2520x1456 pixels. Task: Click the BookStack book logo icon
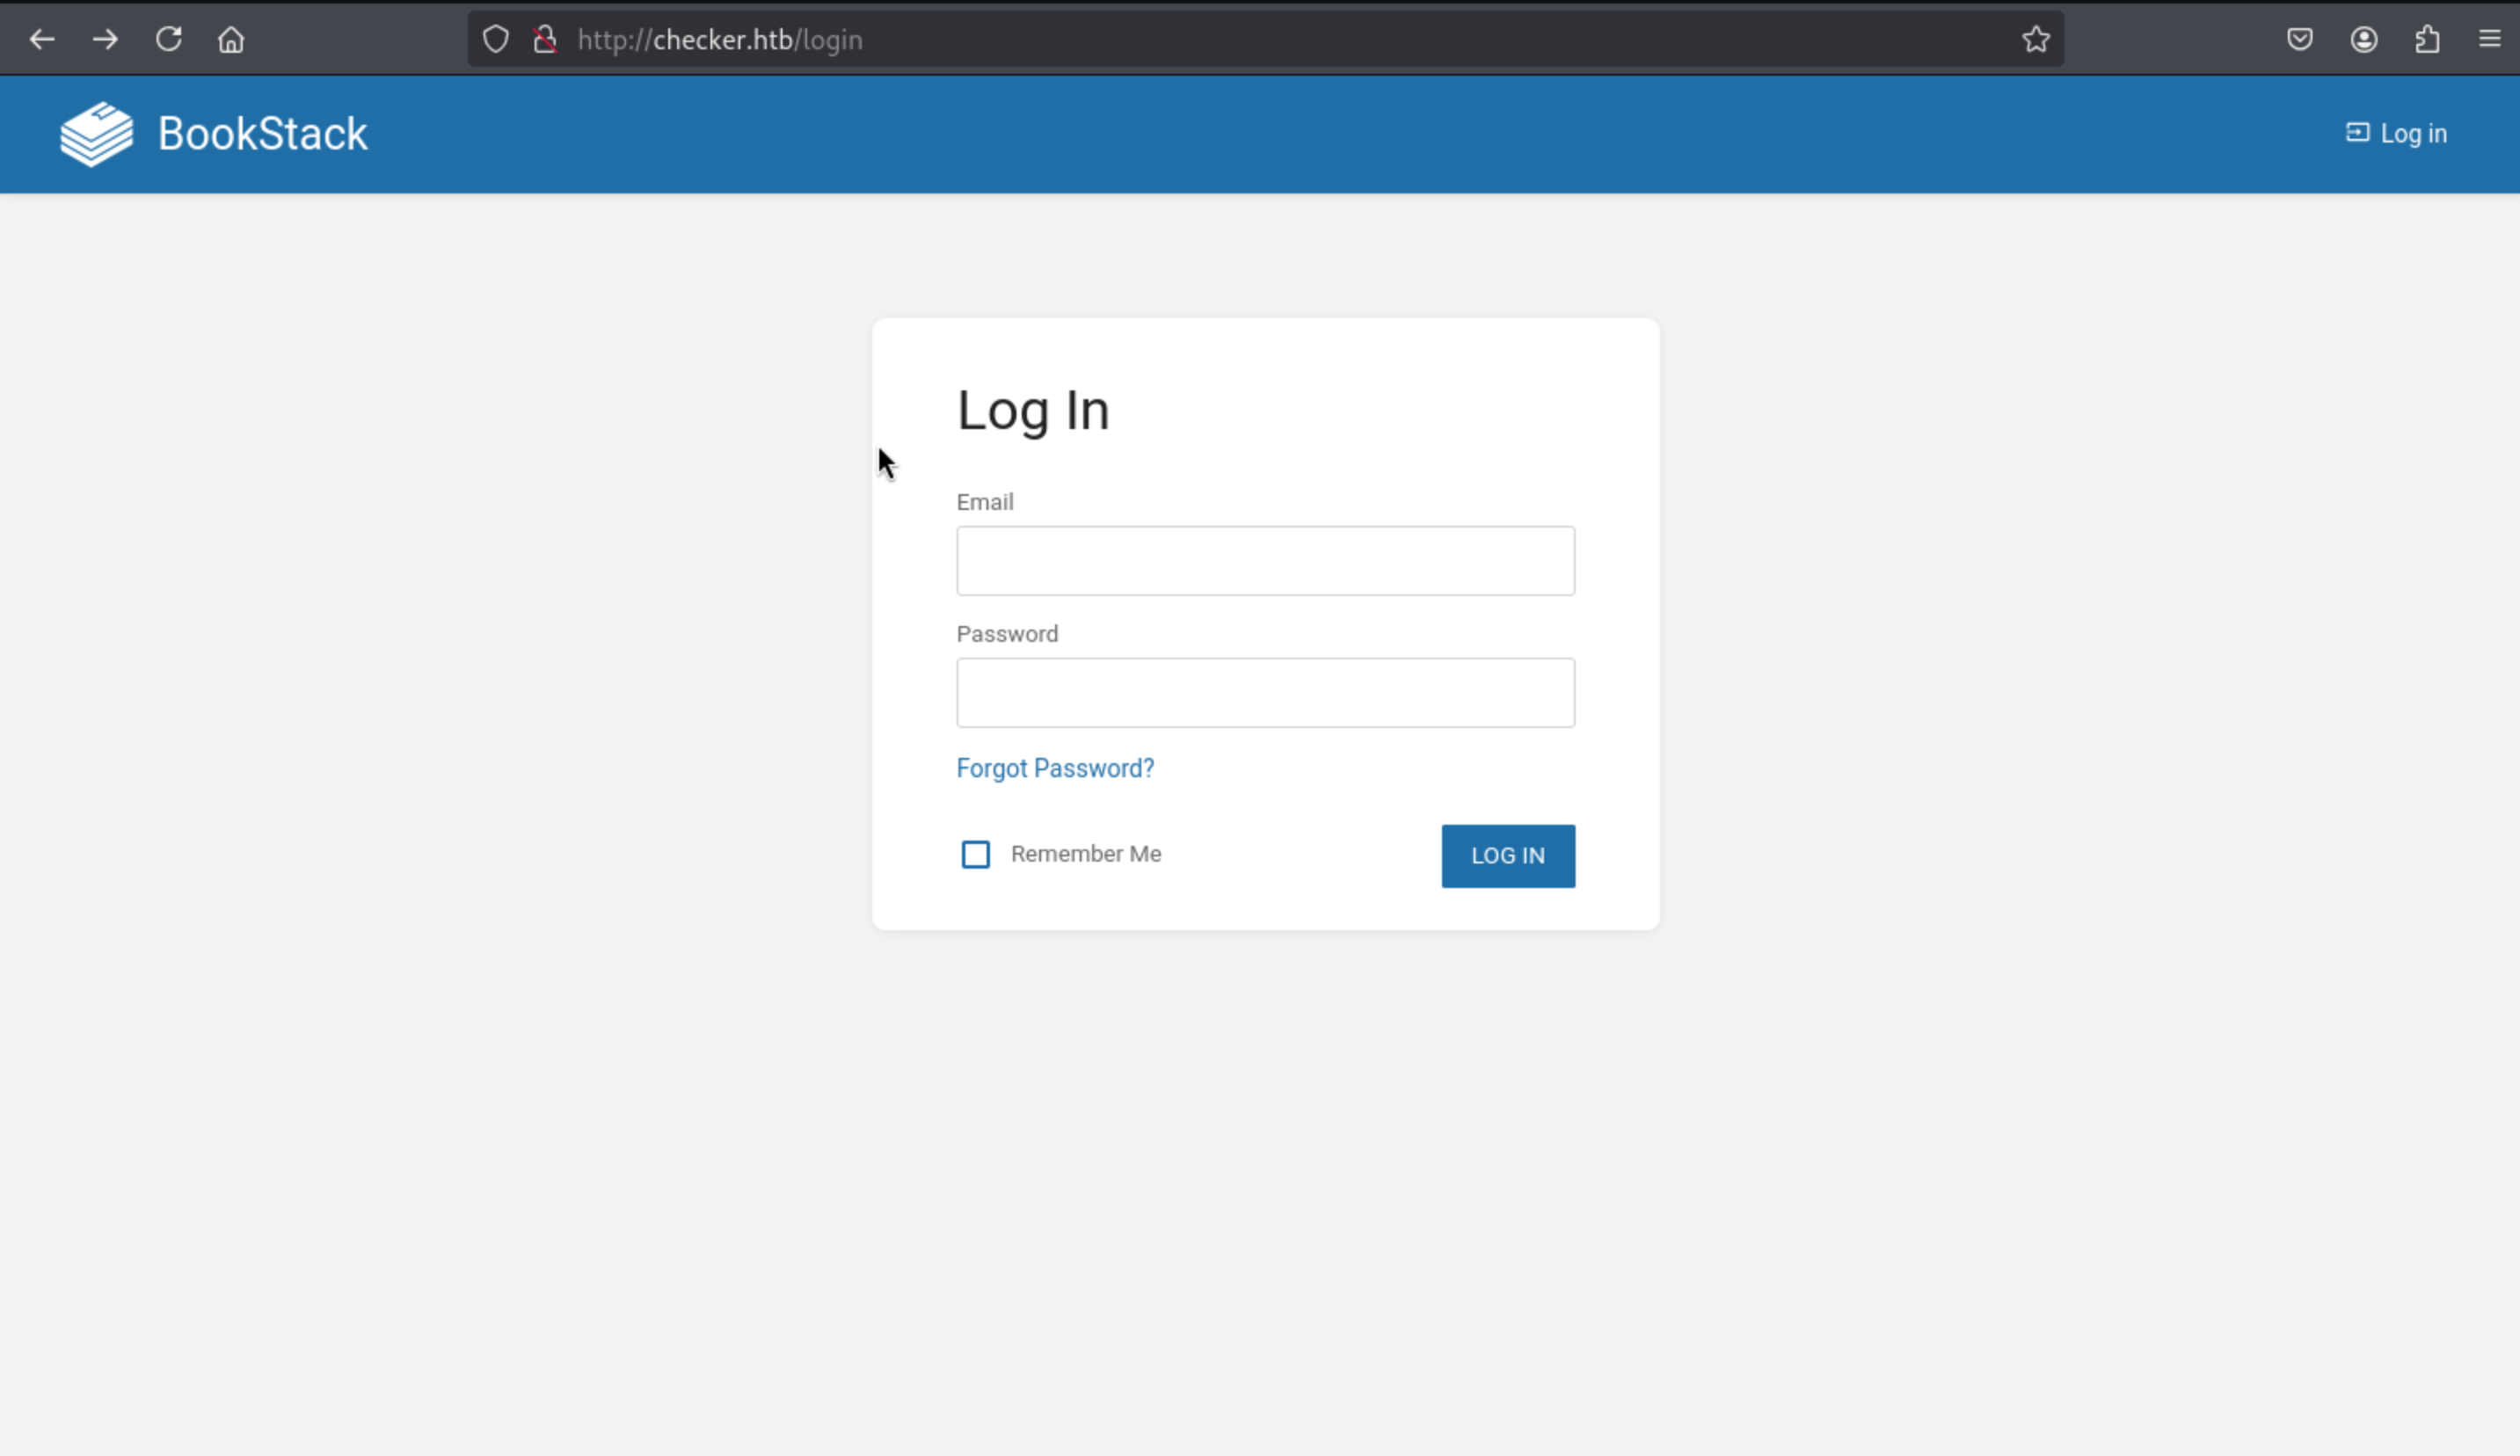96,134
